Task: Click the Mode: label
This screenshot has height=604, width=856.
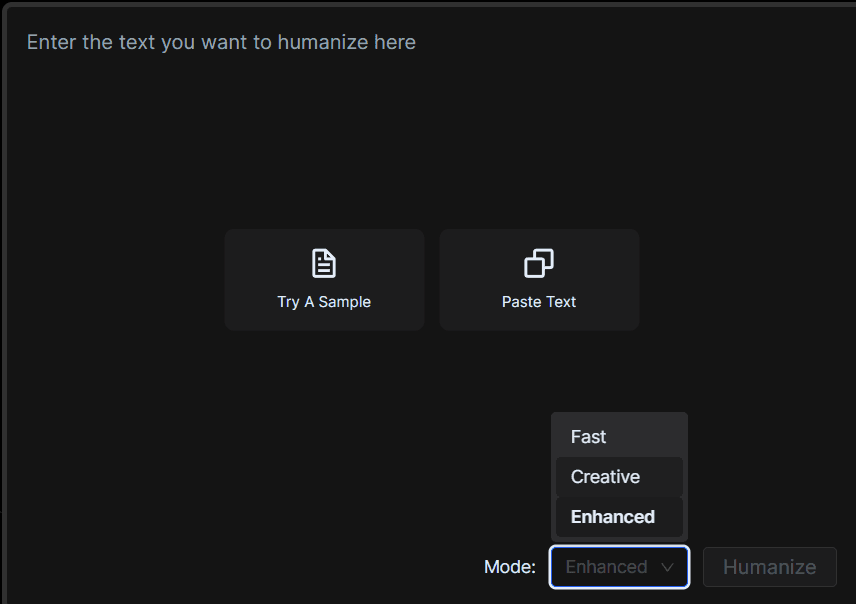Action: point(510,567)
